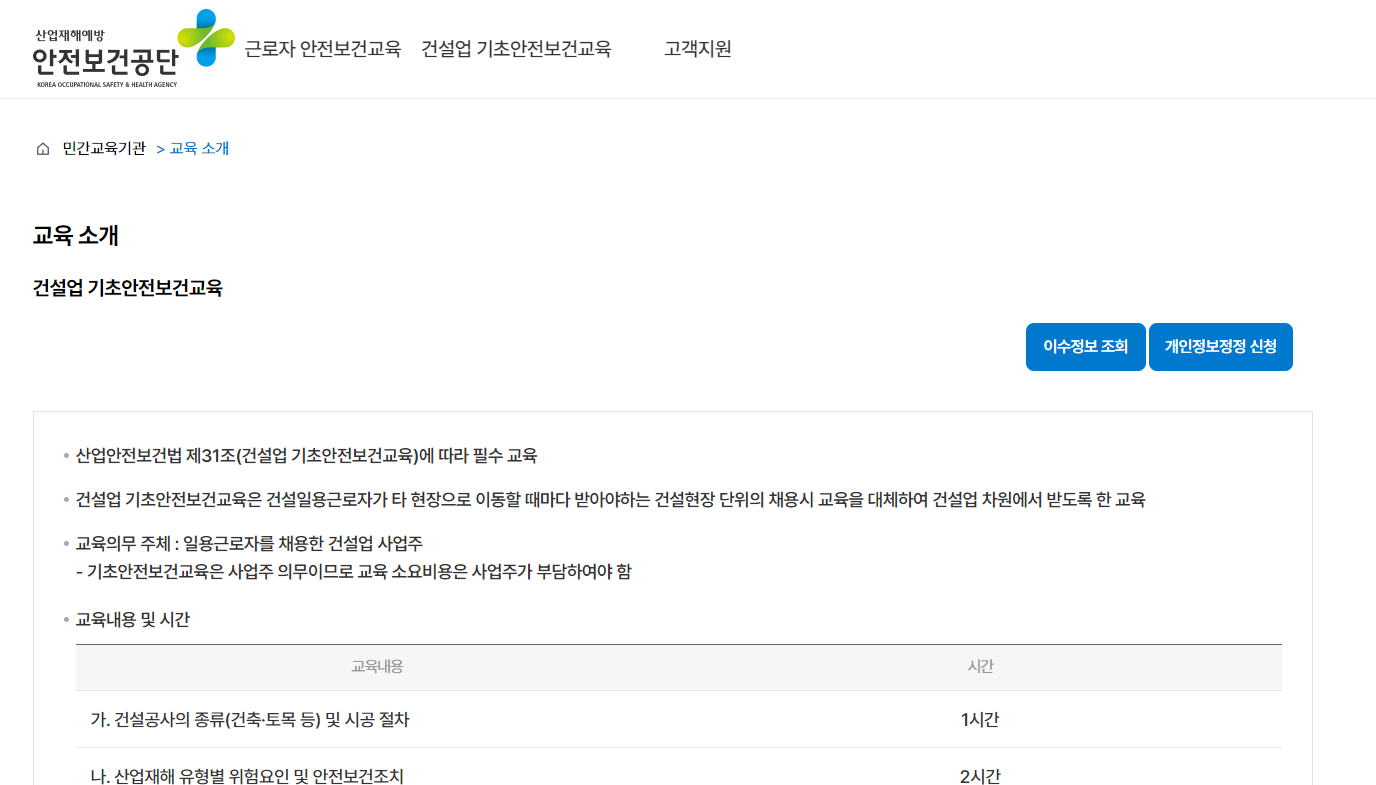1376x785 pixels.
Task: Click 민간교육기관 breadcrumb link
Action: [x=104, y=149]
